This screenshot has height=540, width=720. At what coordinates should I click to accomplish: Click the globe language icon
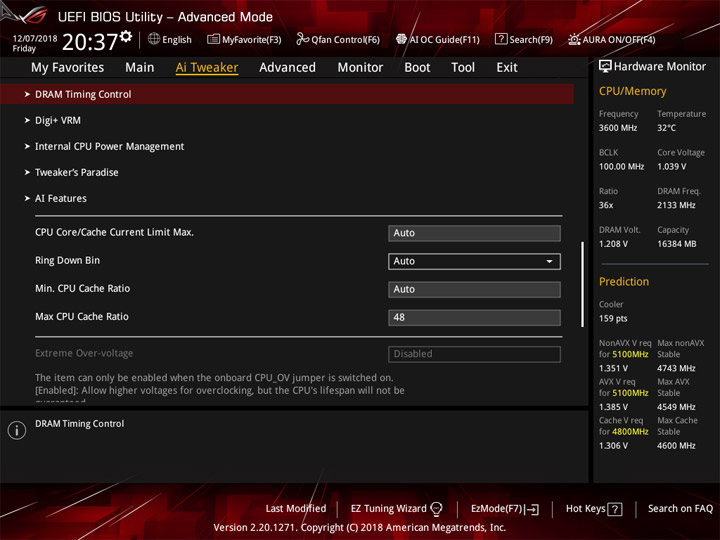tap(154, 39)
